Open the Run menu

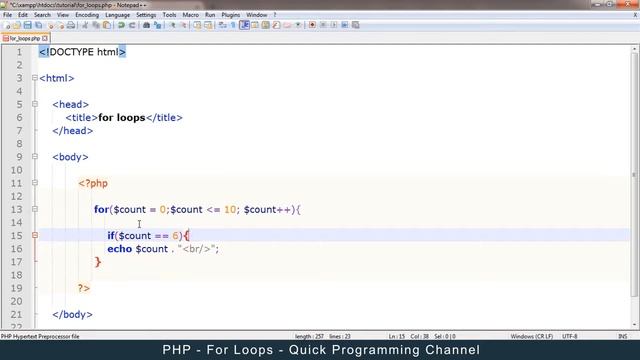[x=210, y=15]
